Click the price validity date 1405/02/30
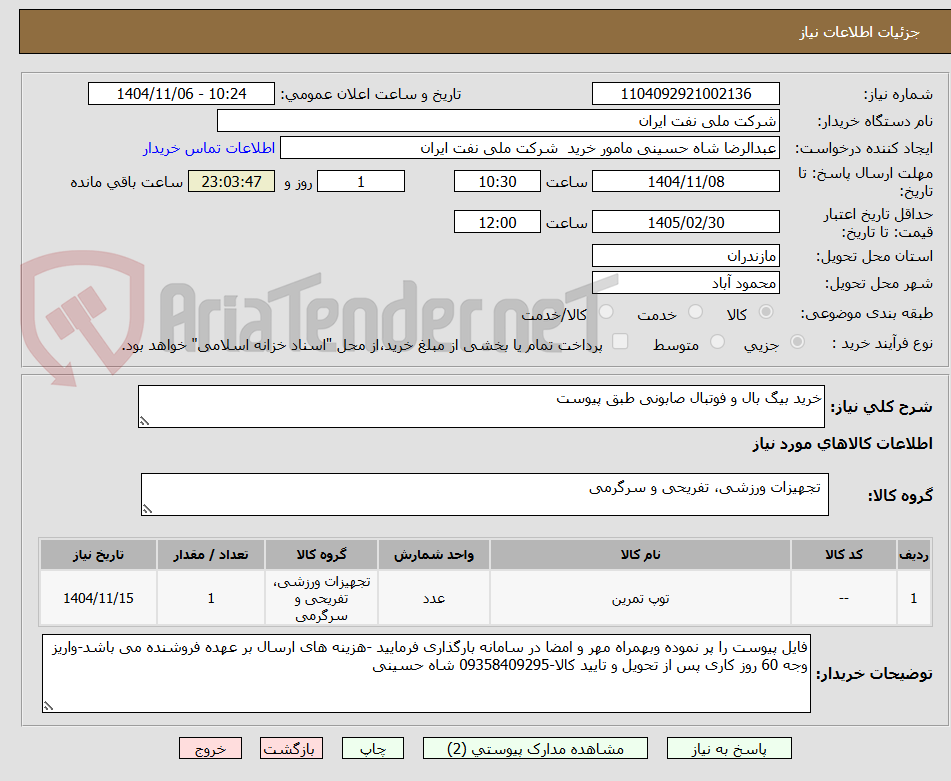The width and height of the screenshot is (951, 781). coord(685,222)
